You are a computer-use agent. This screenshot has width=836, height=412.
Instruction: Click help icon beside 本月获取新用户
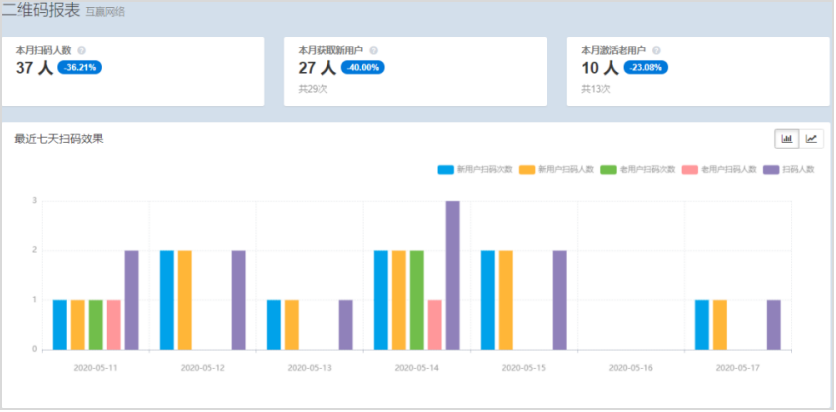(x=373, y=50)
